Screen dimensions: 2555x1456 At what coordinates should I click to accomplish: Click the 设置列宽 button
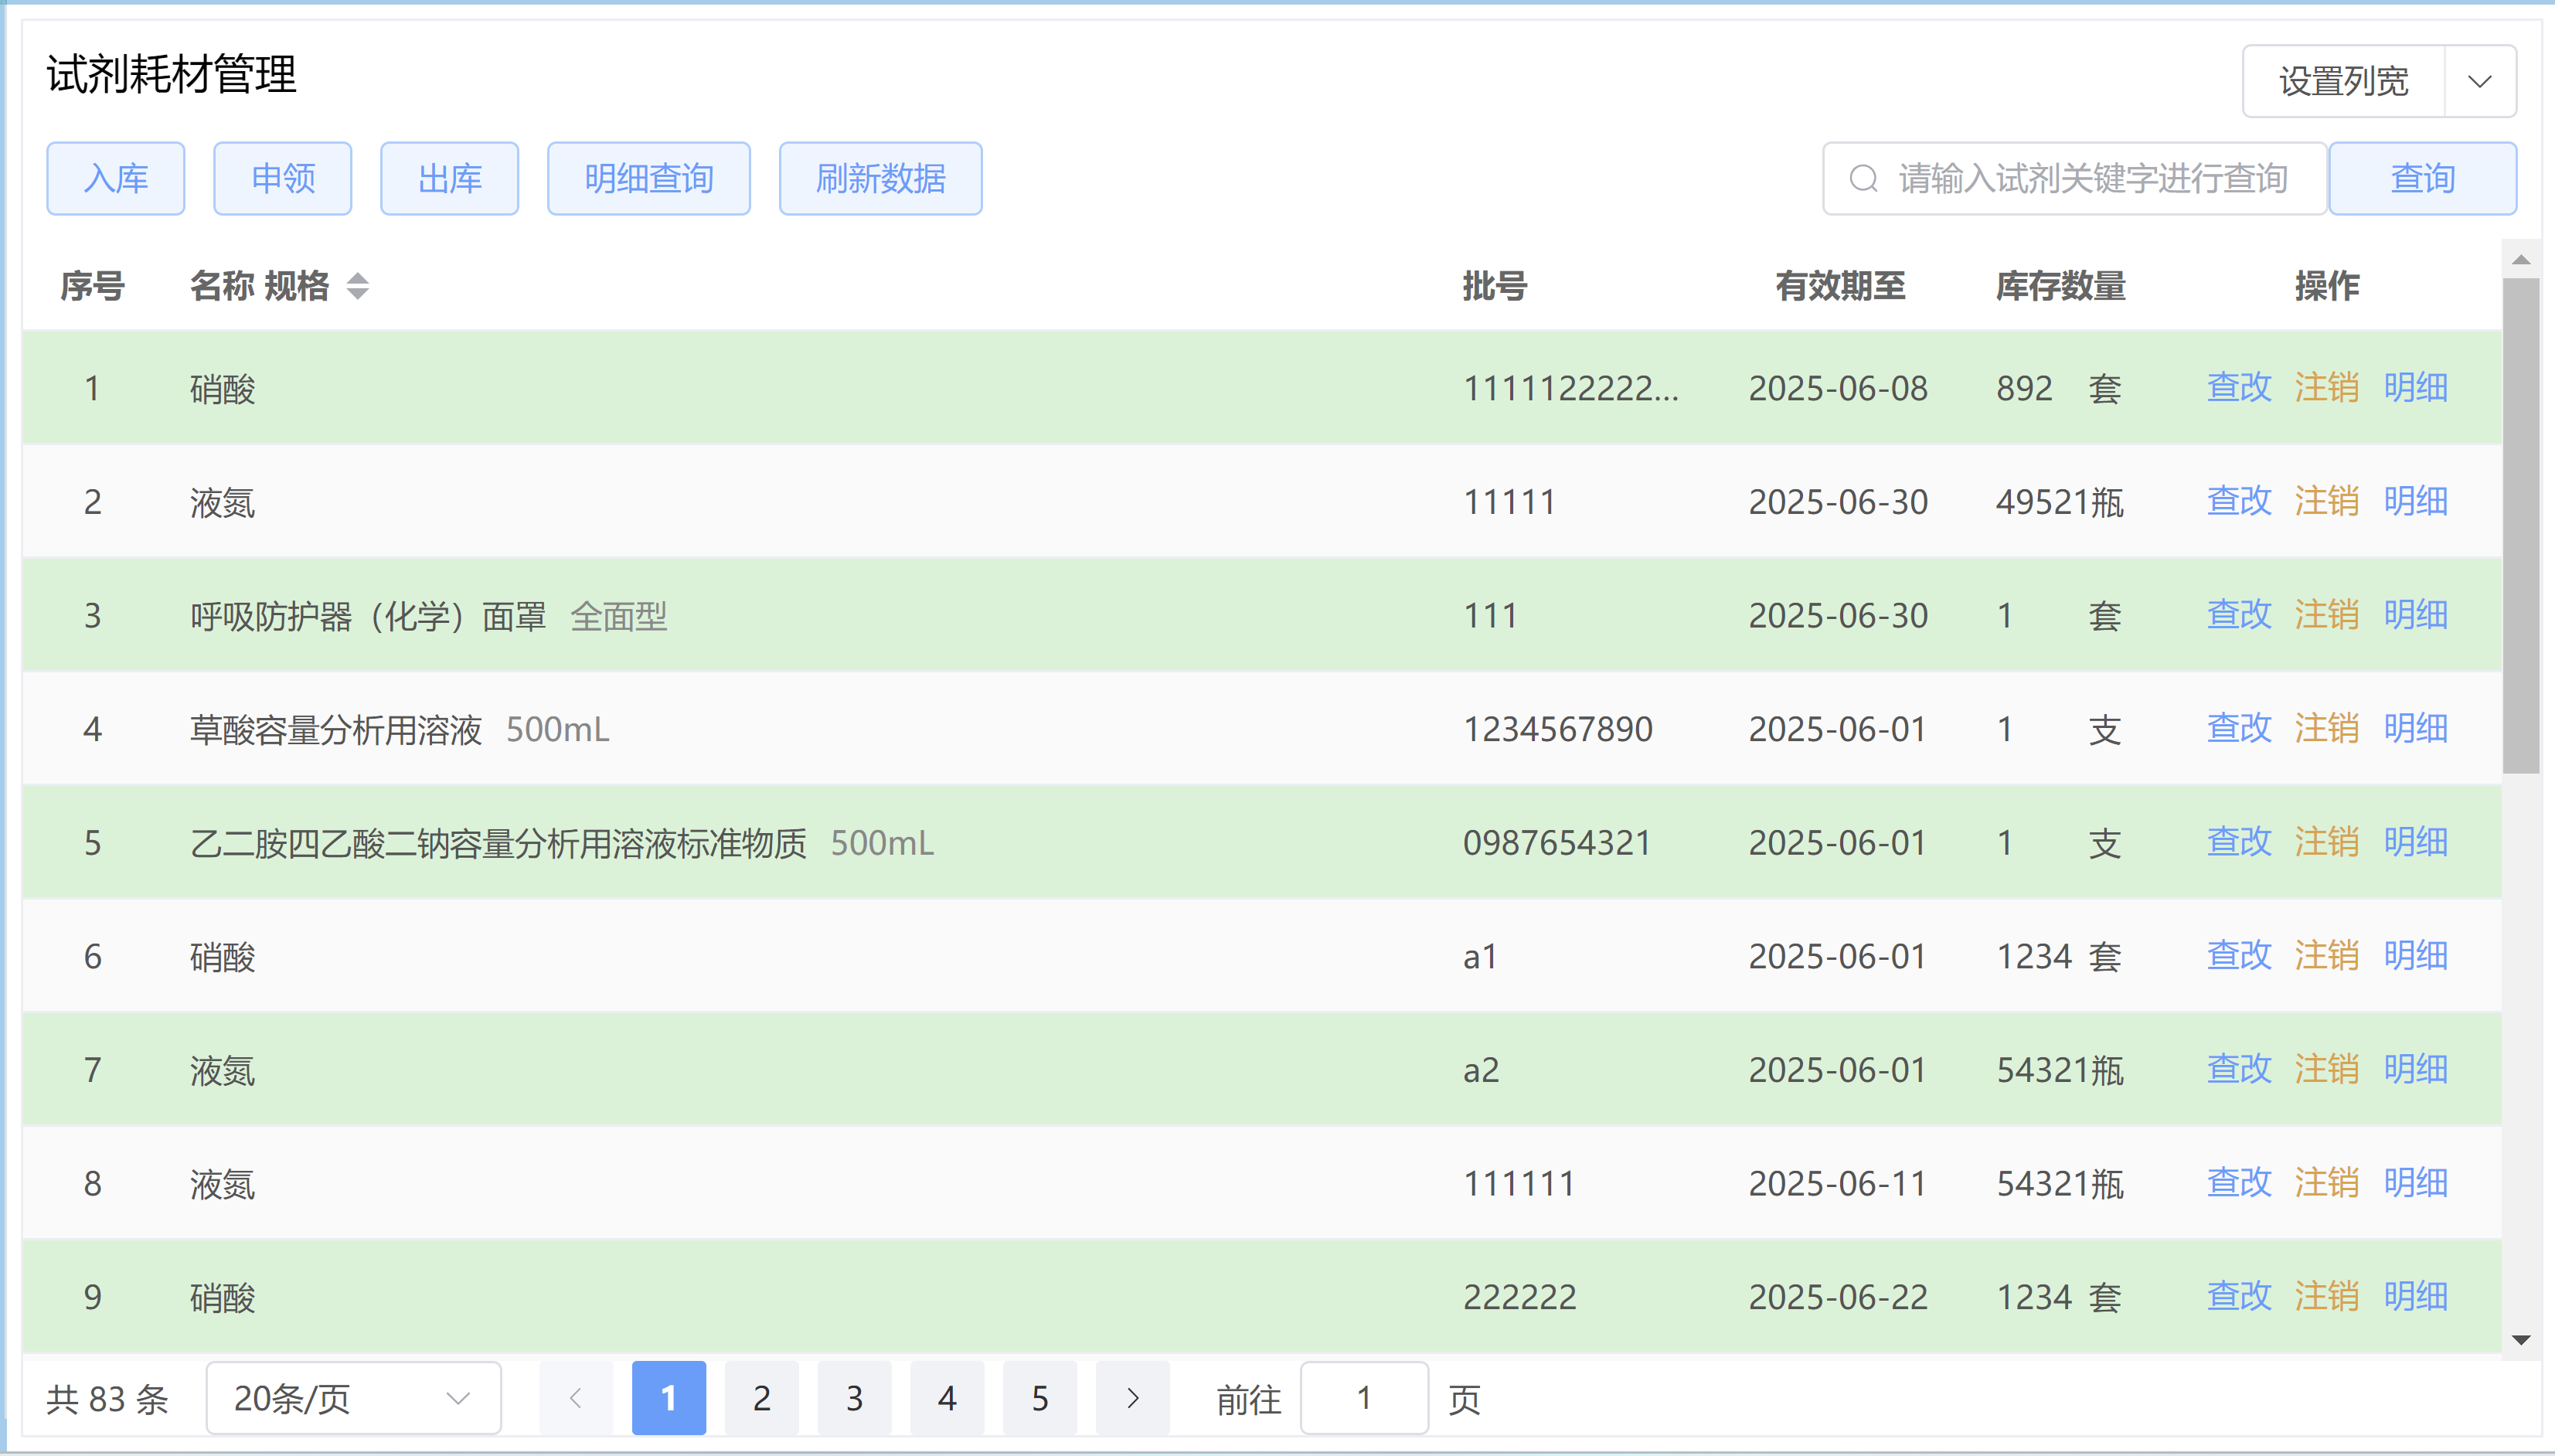pyautogui.click(x=2343, y=82)
